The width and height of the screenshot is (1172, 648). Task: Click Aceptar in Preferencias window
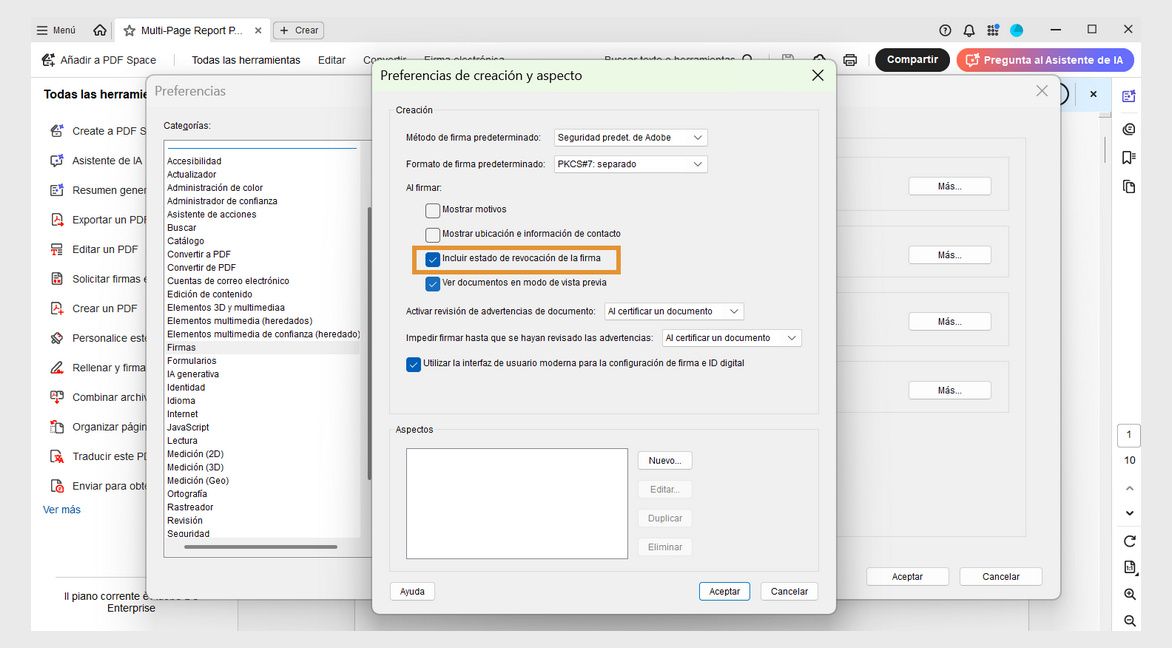tap(907, 576)
